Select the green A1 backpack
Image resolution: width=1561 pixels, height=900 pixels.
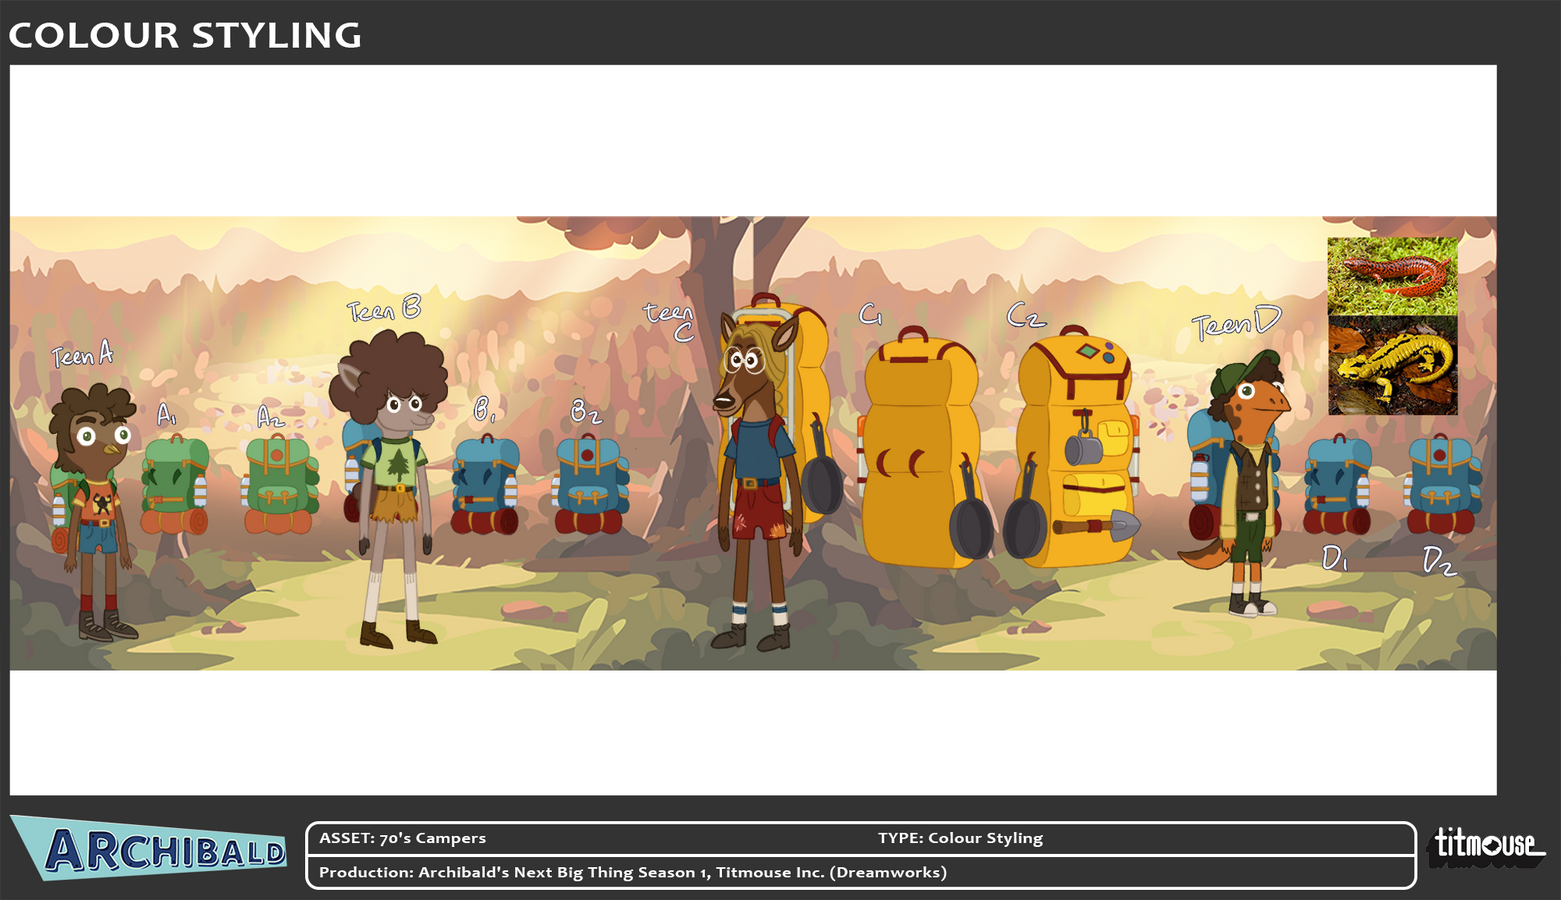pos(175,485)
